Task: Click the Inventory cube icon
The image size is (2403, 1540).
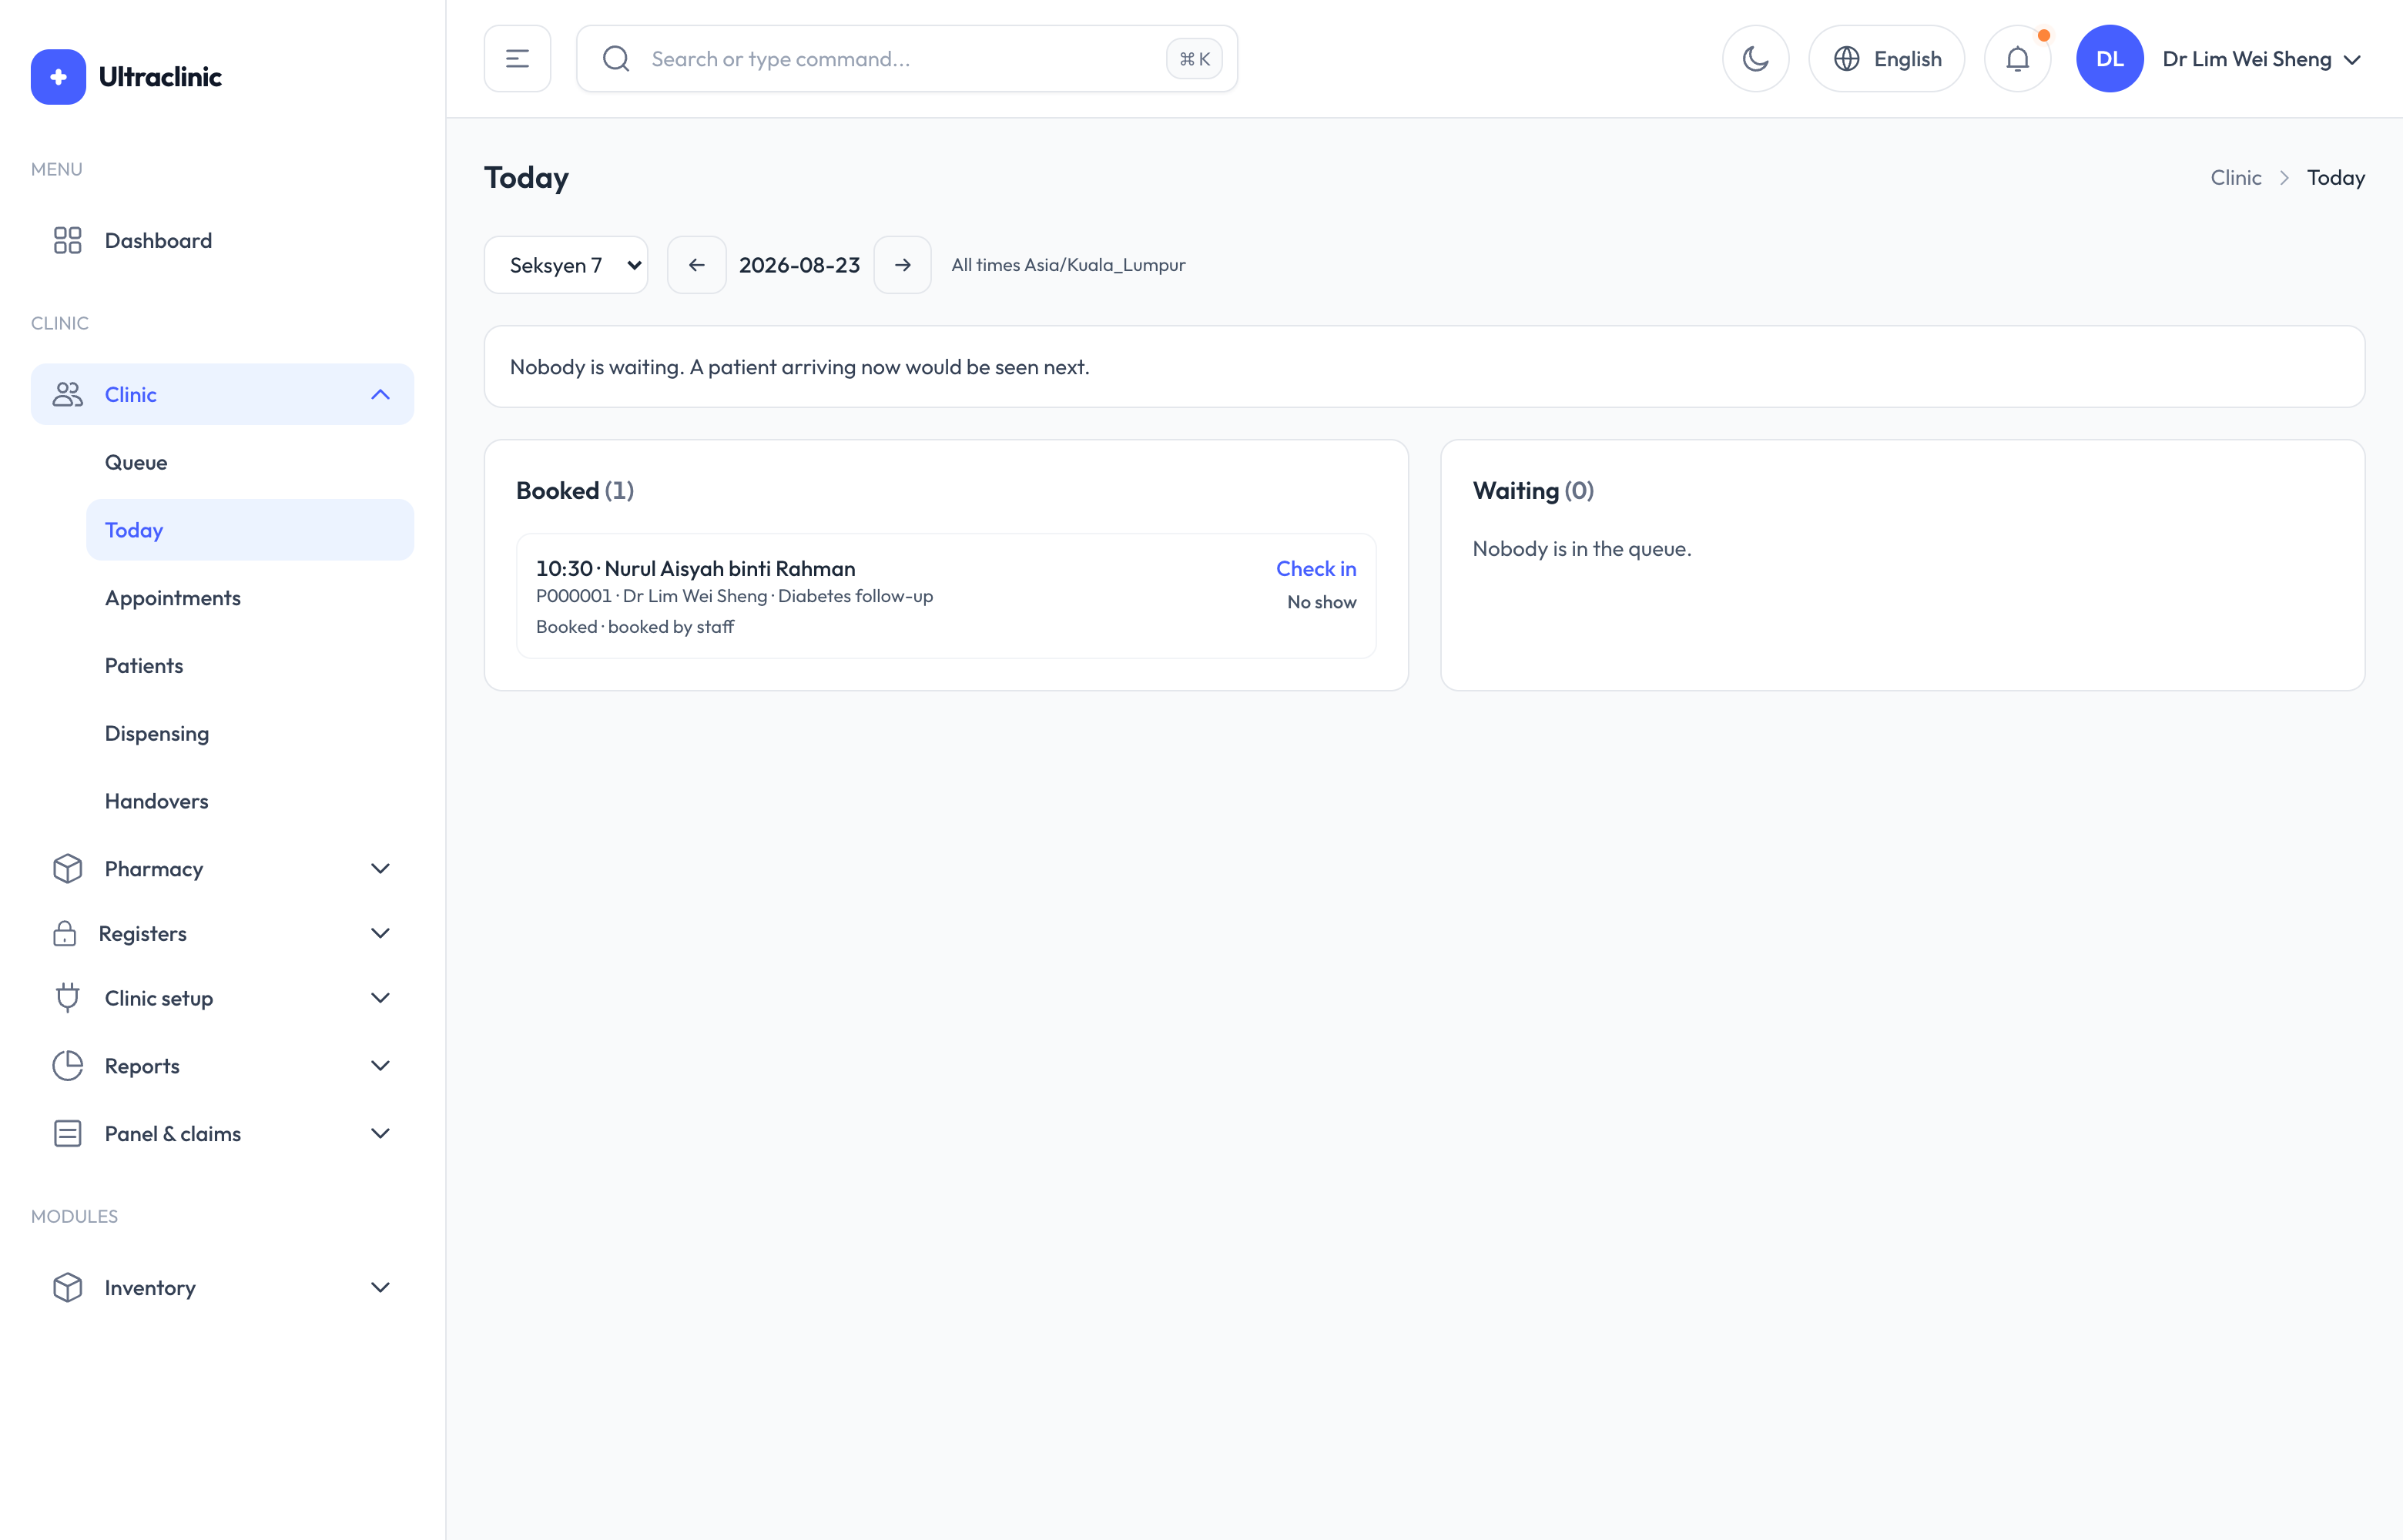Action: [67, 1287]
